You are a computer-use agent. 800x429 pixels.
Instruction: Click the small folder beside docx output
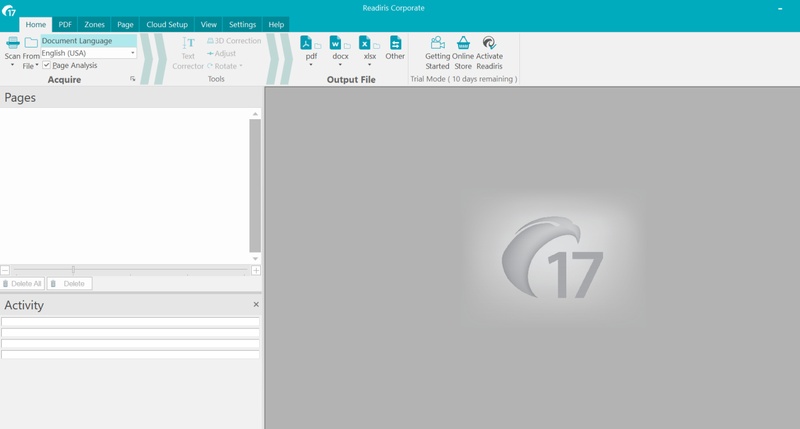[347, 46]
